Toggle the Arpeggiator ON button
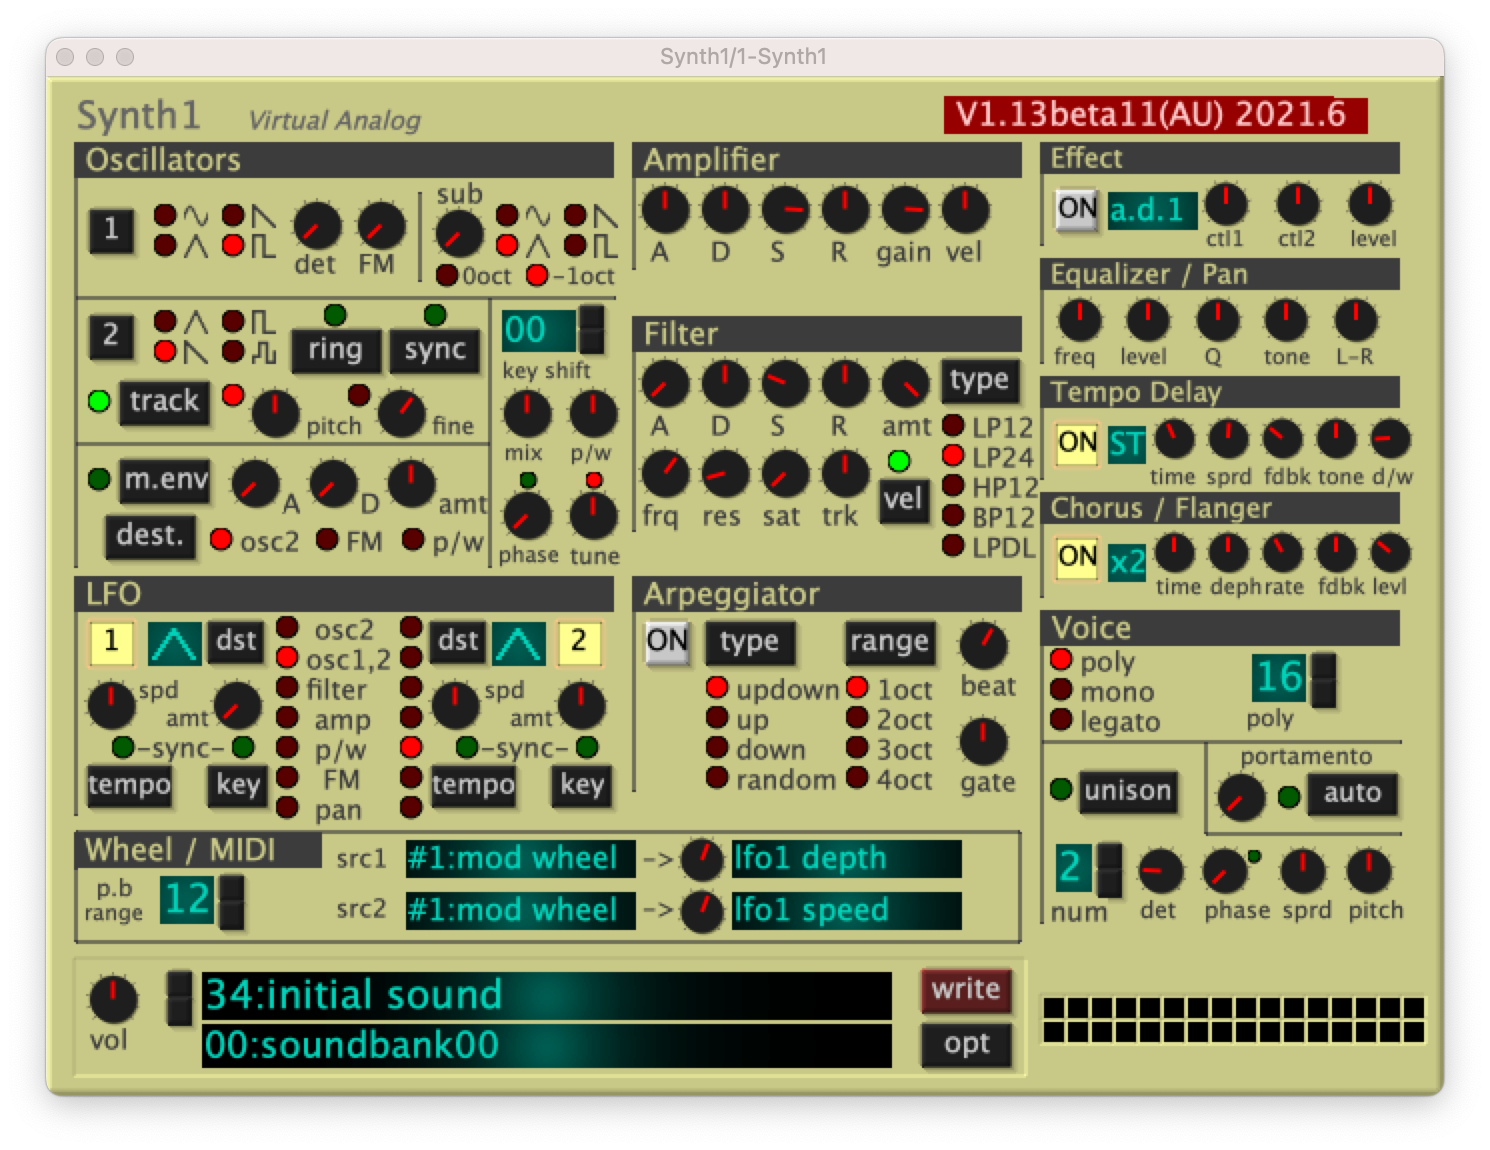Viewport: 1490px width, 1150px height. pos(666,641)
